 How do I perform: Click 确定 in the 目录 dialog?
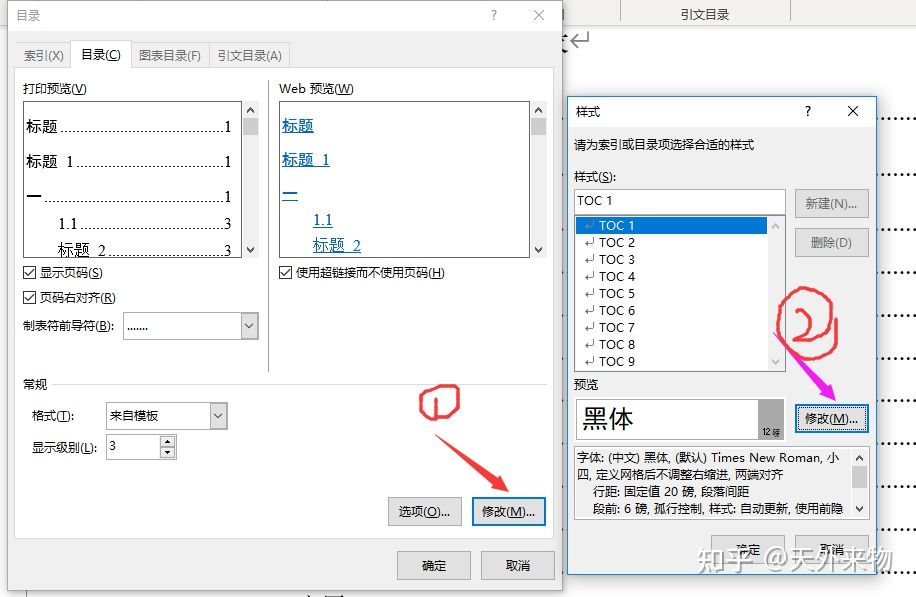coord(433,565)
